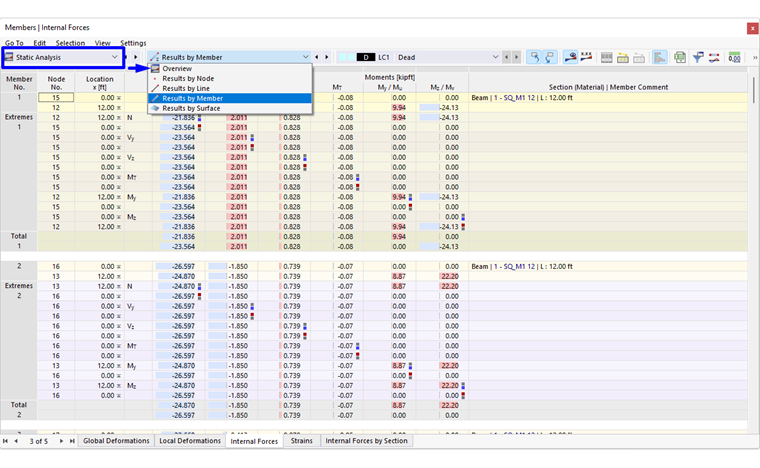The height and width of the screenshot is (468, 760).
Task: Click the greyed-out table rows icon
Action: tap(639, 57)
